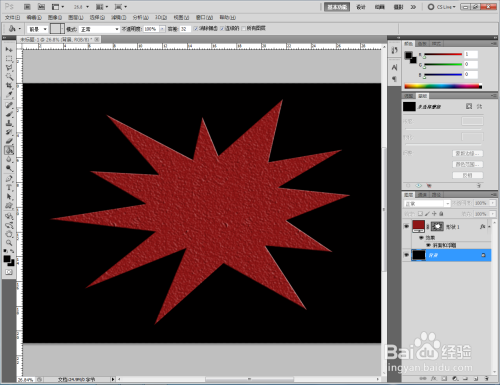The image size is (500, 385).
Task: Hide the 形状 1 shape layer via its eye icon
Action: [x=406, y=226]
